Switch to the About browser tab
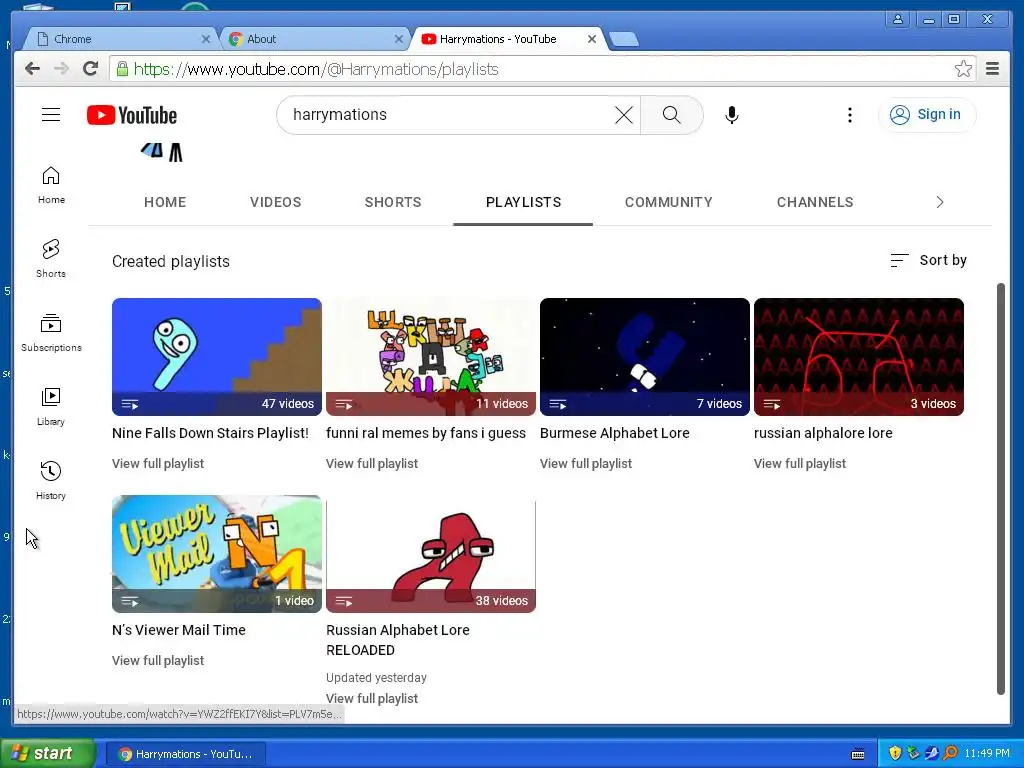Viewport: 1024px width, 768px height. 314,39
